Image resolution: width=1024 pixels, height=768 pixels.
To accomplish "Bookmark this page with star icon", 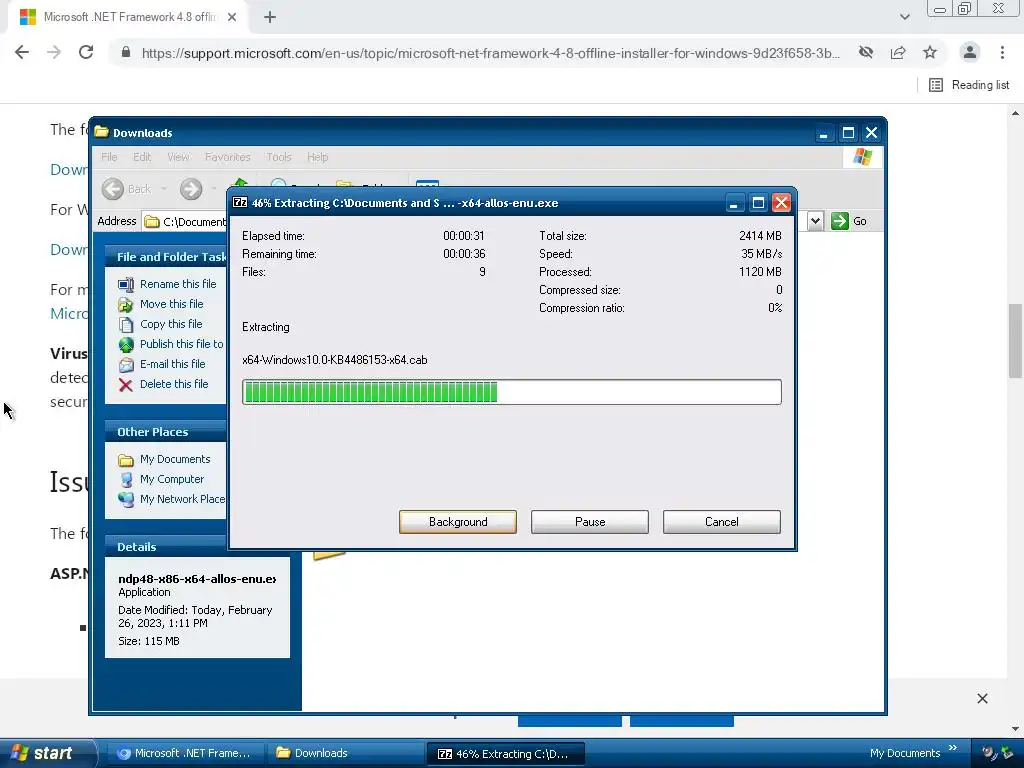I will pyautogui.click(x=930, y=52).
